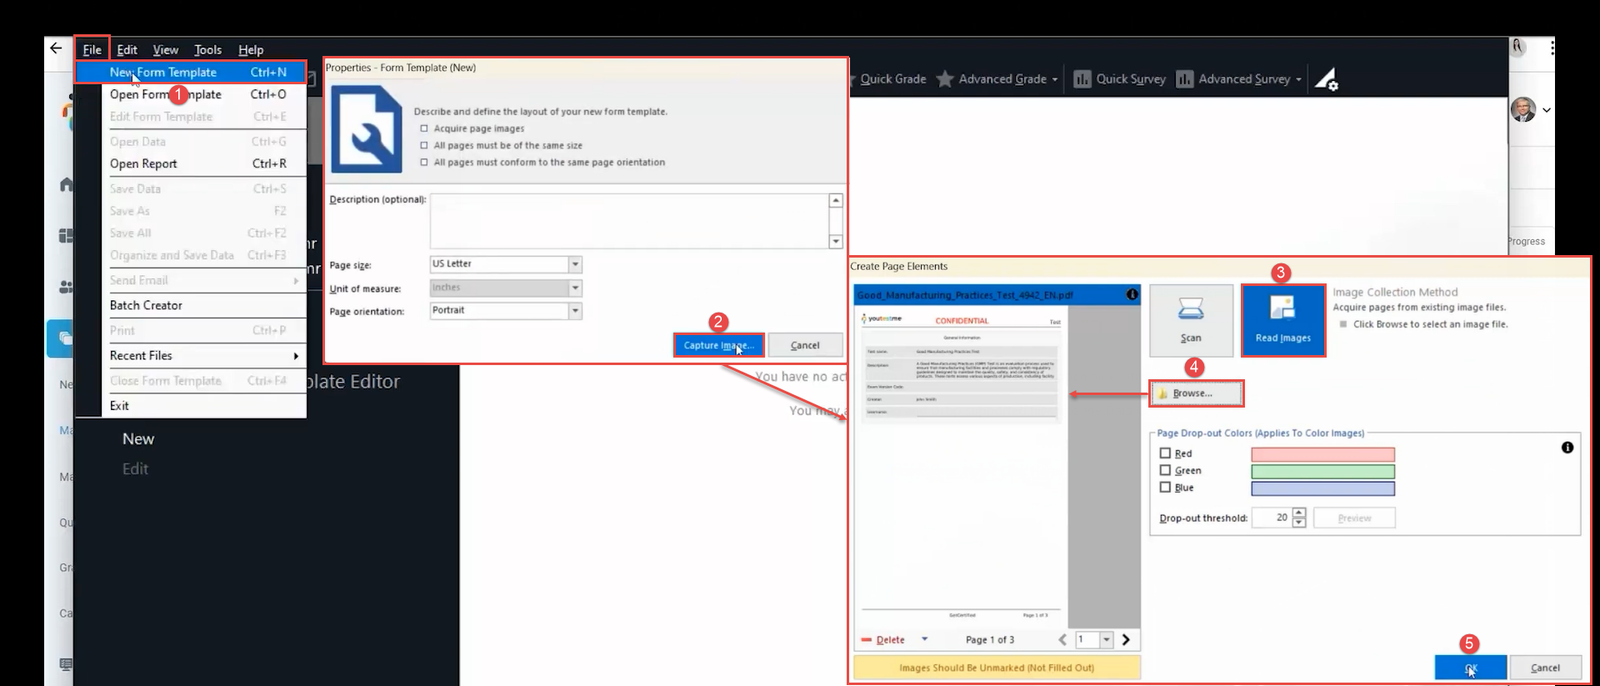Click the info icon on PDF title

(x=1131, y=295)
